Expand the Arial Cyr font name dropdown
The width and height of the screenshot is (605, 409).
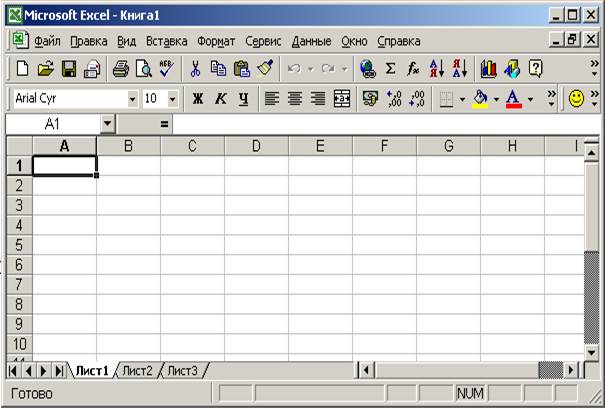coord(132,99)
